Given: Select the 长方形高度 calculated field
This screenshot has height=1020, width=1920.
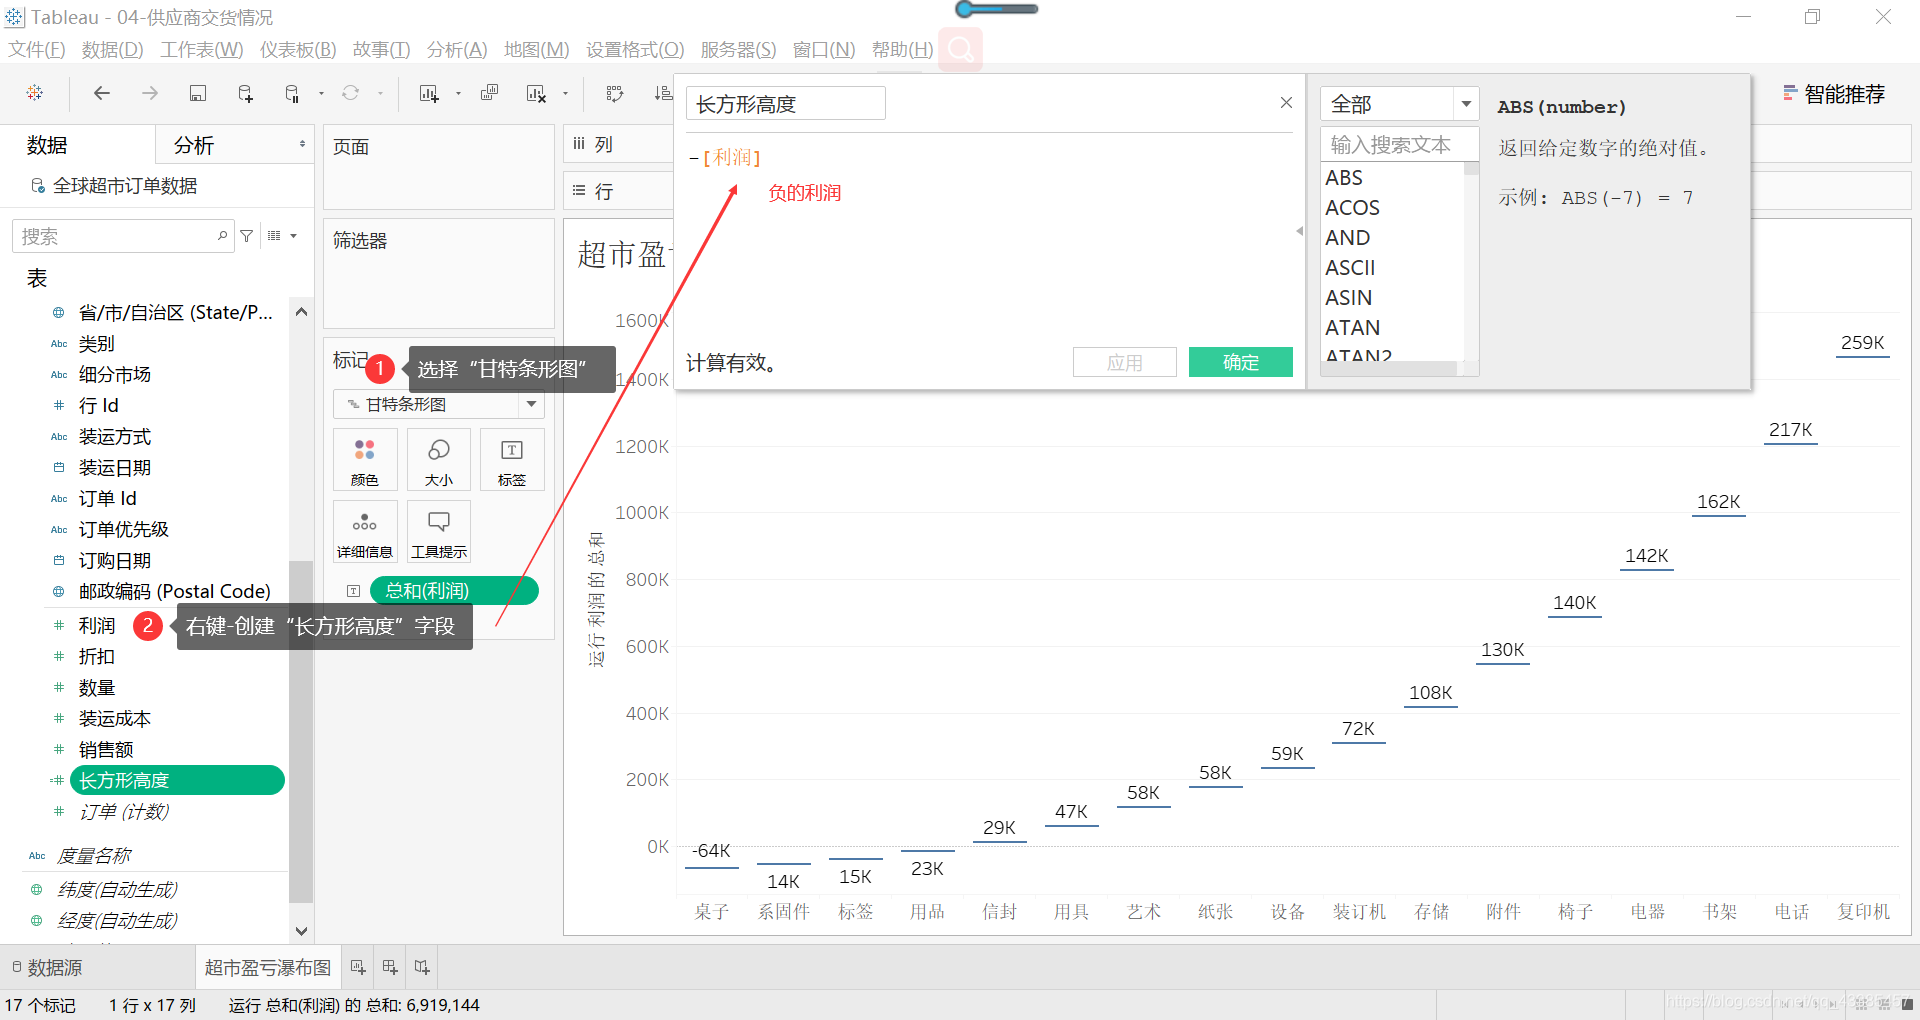Looking at the screenshot, I should pos(177,780).
